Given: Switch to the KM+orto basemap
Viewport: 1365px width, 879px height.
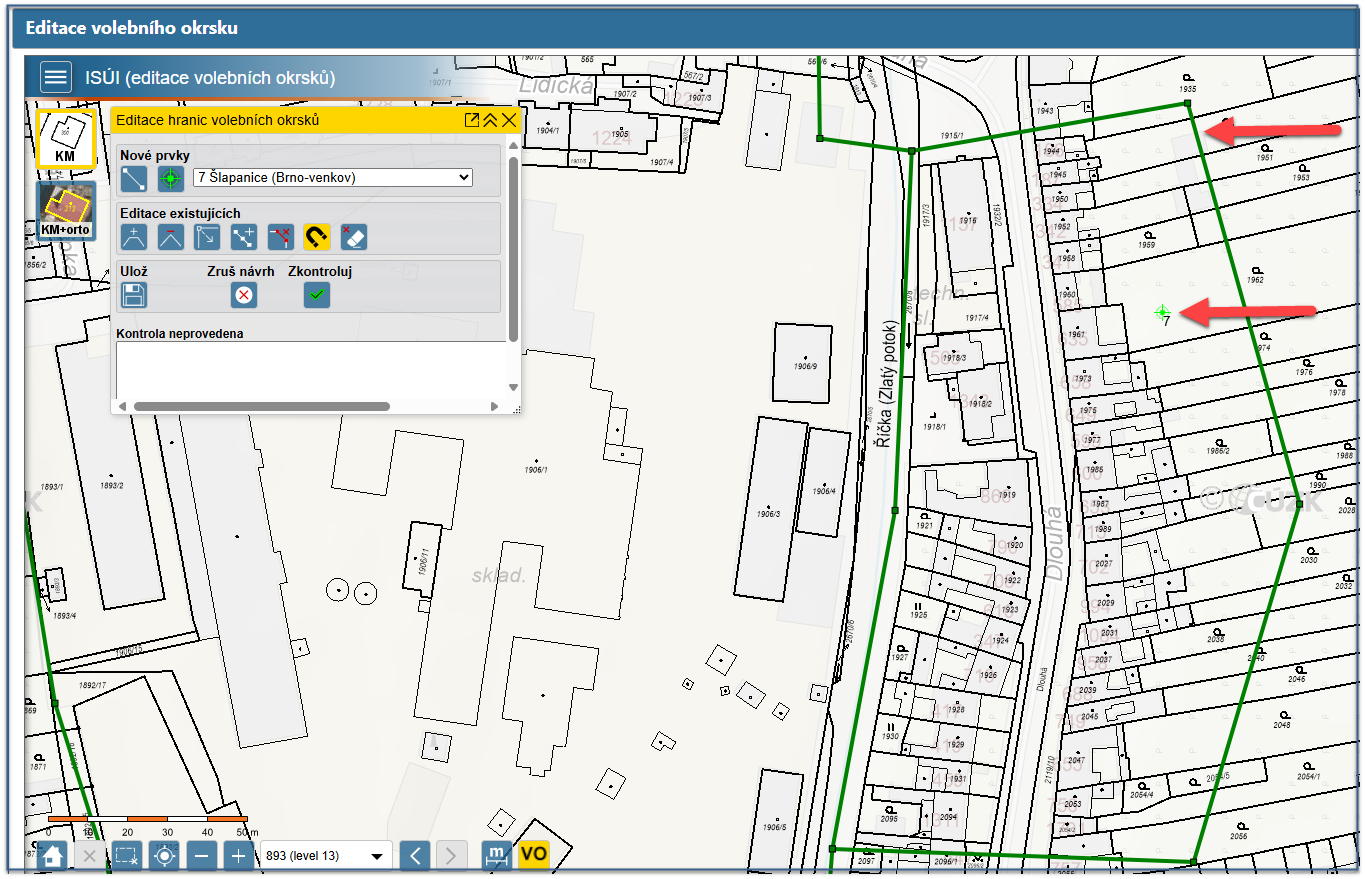Looking at the screenshot, I should coord(66,211).
